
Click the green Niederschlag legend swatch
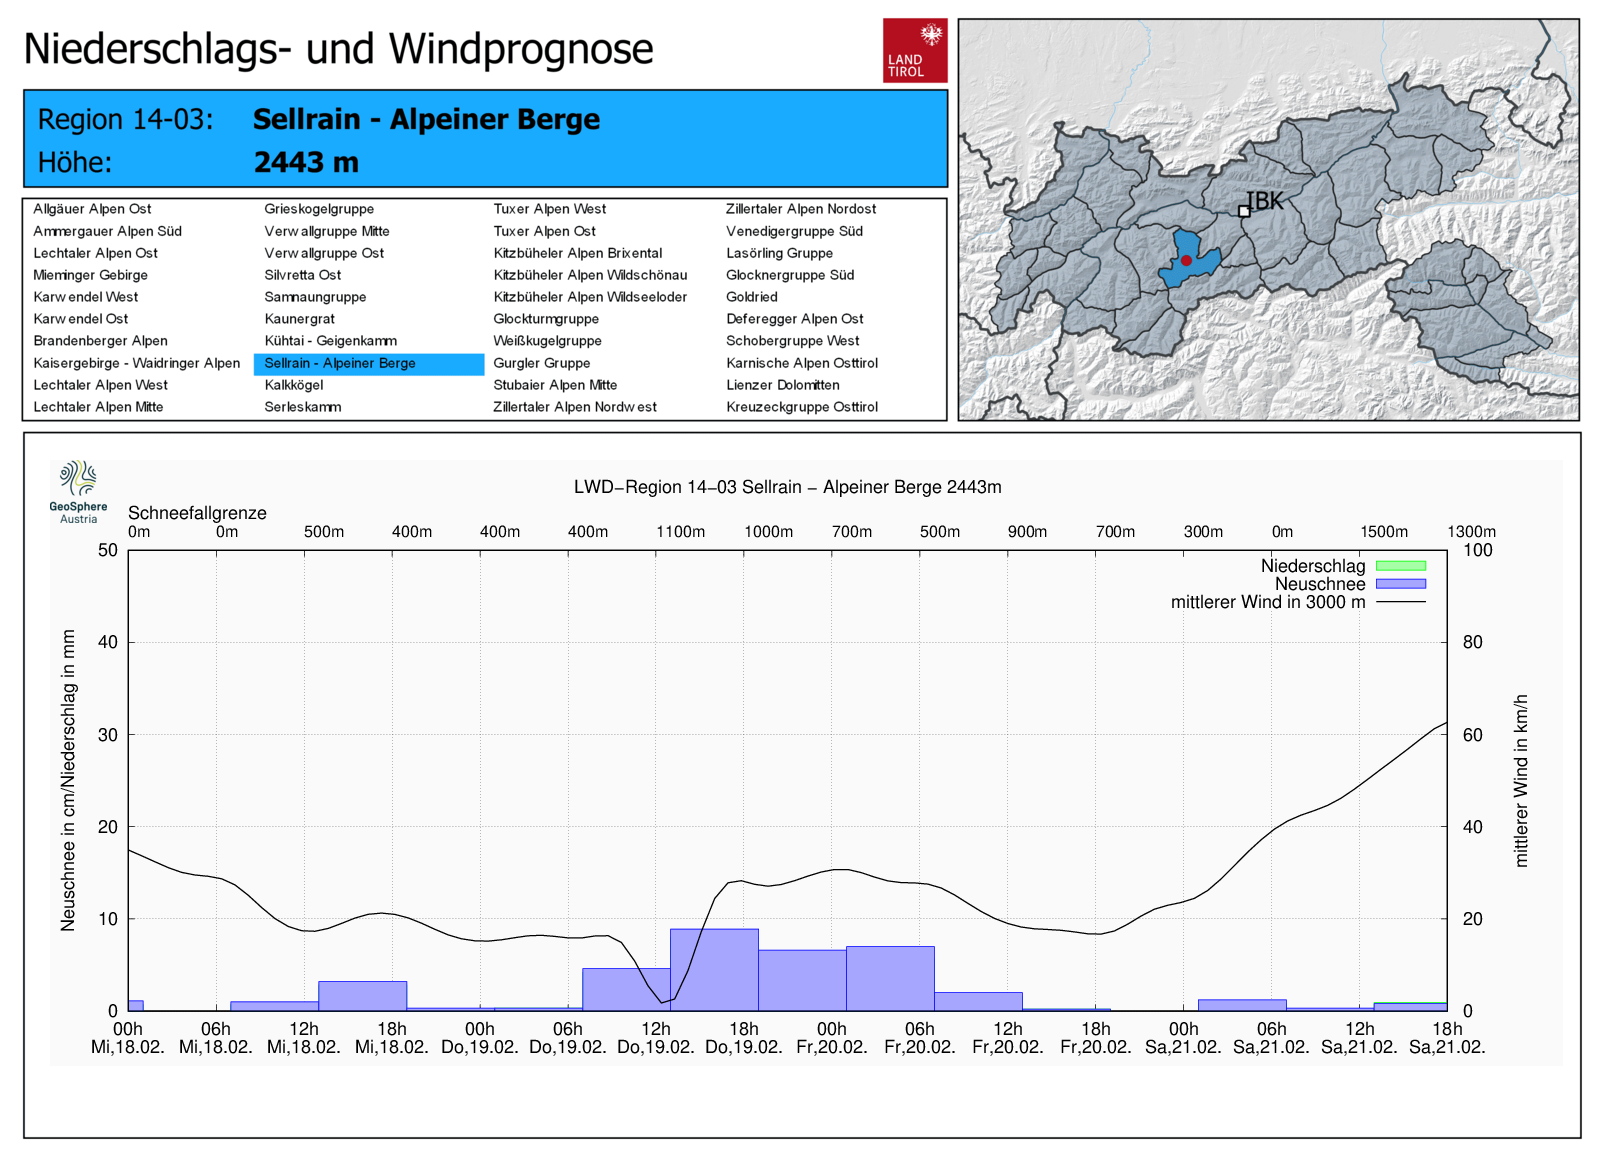[x=1400, y=566]
